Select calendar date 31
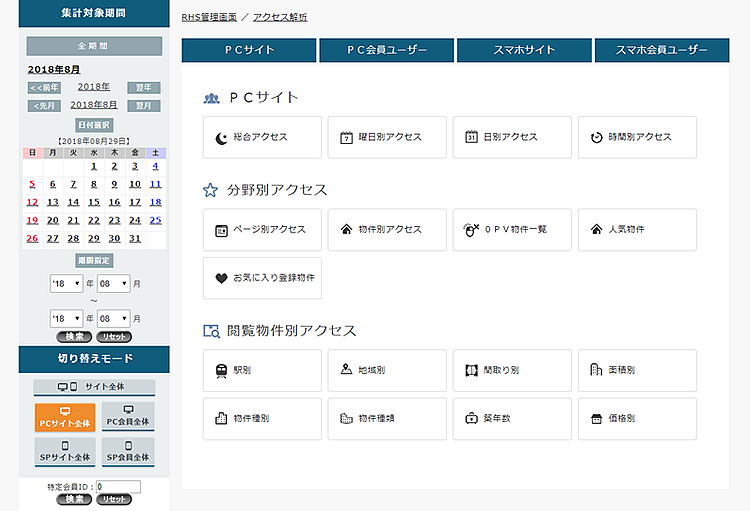Screen dimensions: 750x511 (135, 239)
